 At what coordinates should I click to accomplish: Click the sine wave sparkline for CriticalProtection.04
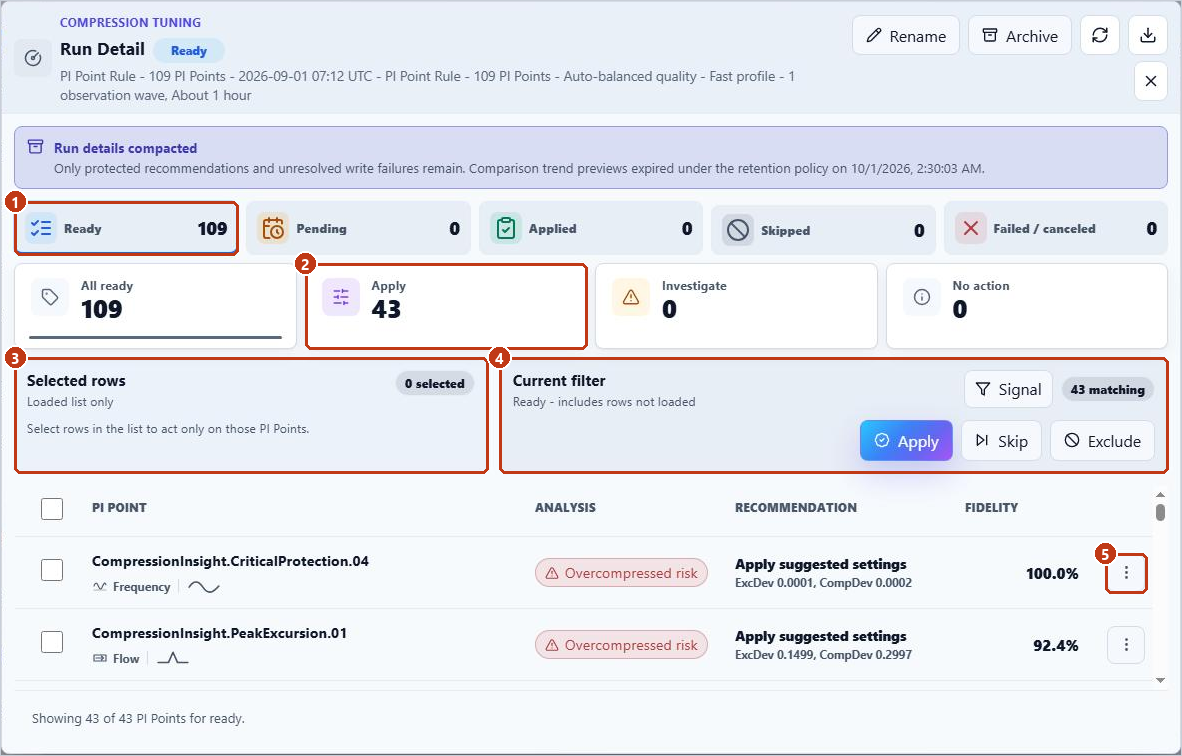(x=204, y=586)
